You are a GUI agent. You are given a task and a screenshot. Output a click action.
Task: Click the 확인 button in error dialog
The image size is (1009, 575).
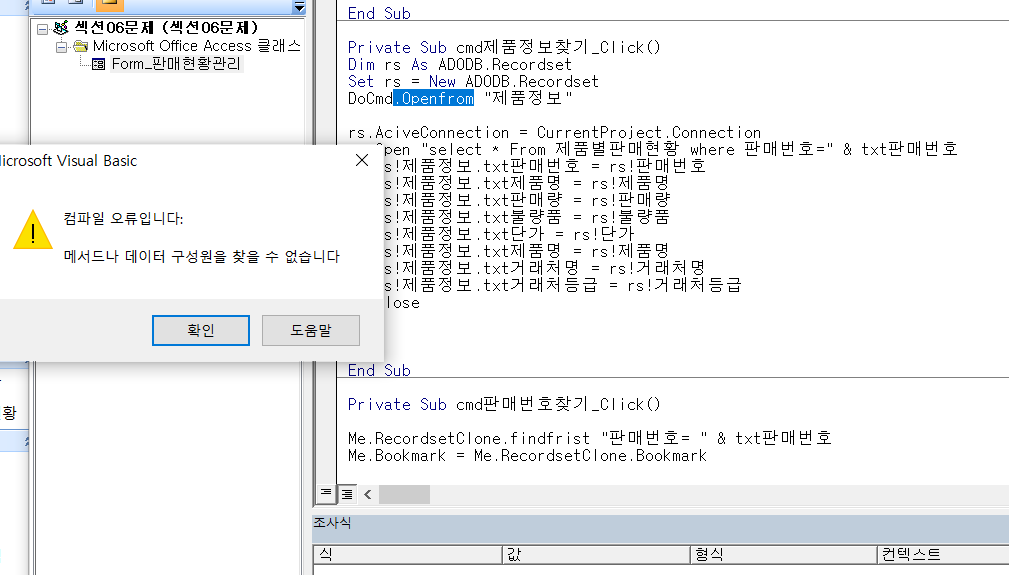point(200,330)
